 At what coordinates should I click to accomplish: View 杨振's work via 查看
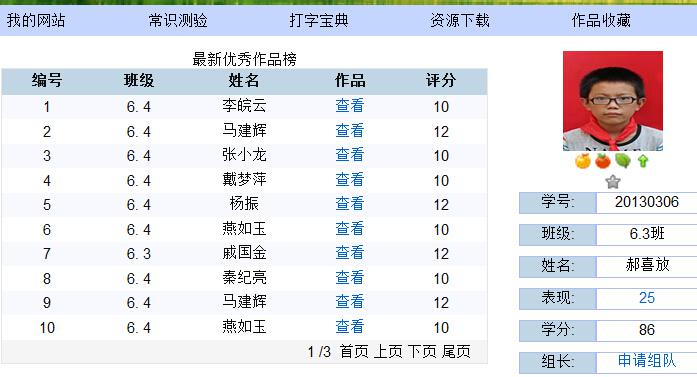[x=350, y=204]
